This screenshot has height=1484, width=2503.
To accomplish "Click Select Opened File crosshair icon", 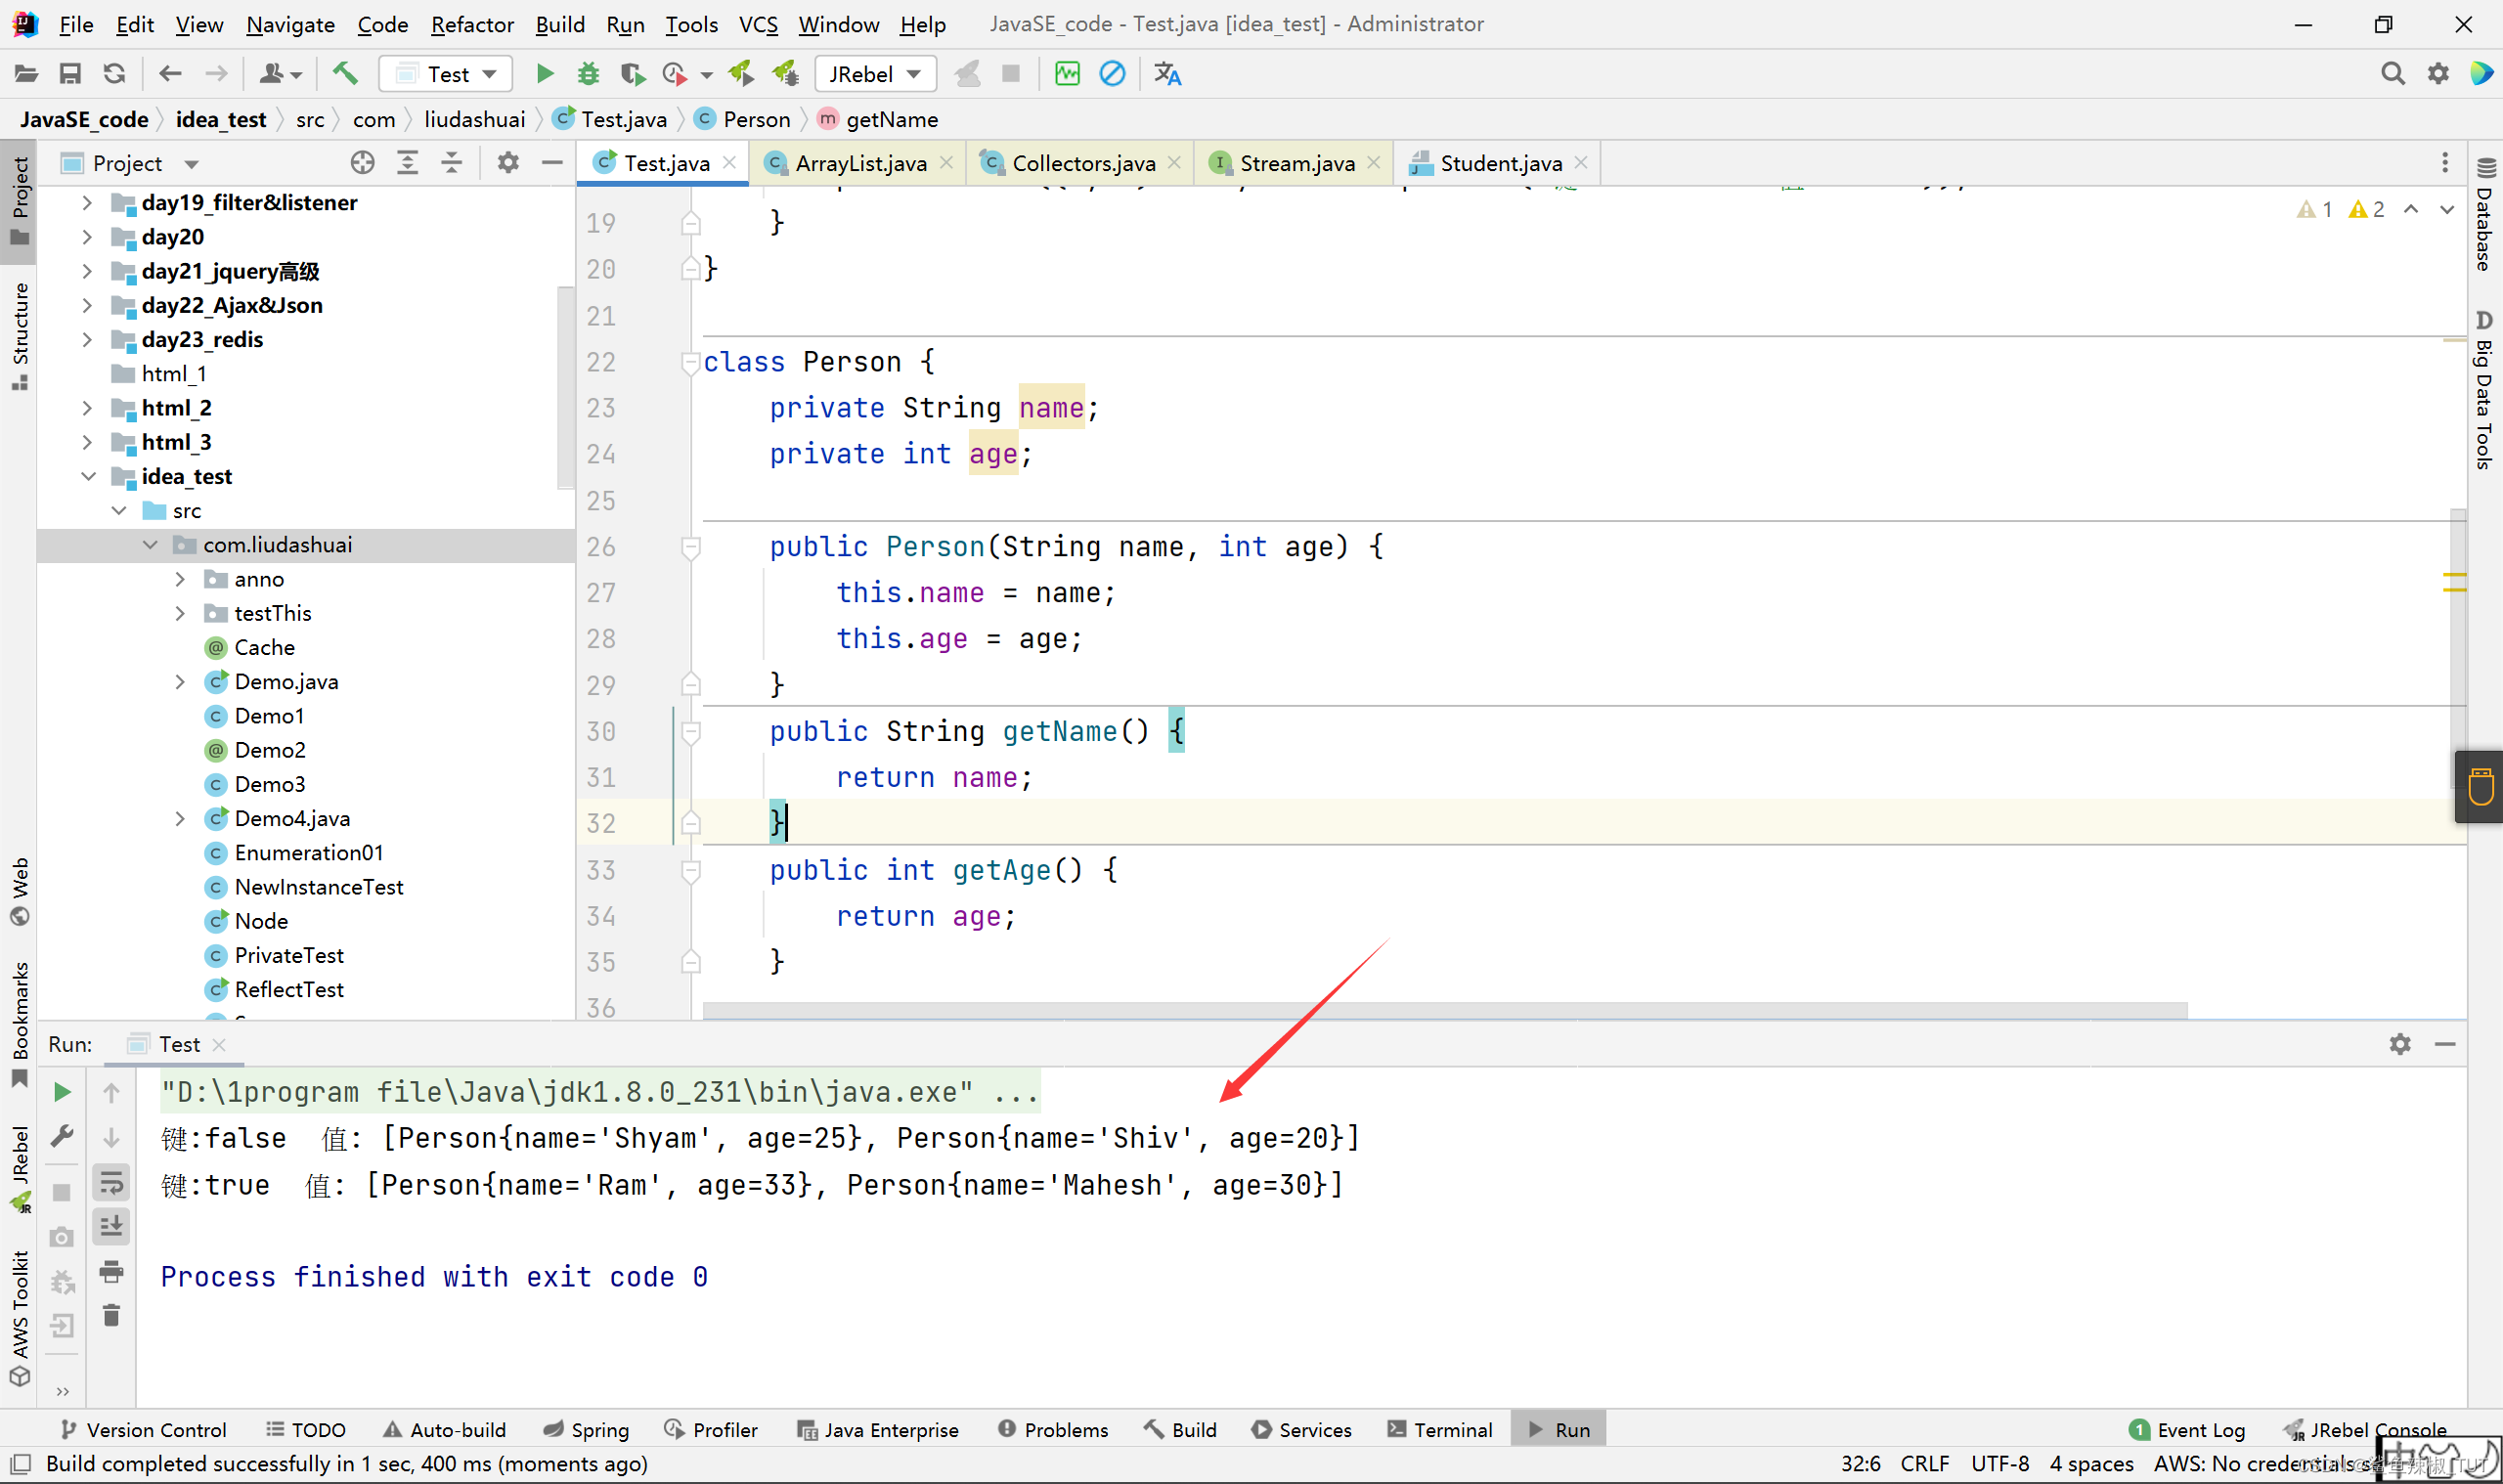I will click(362, 163).
